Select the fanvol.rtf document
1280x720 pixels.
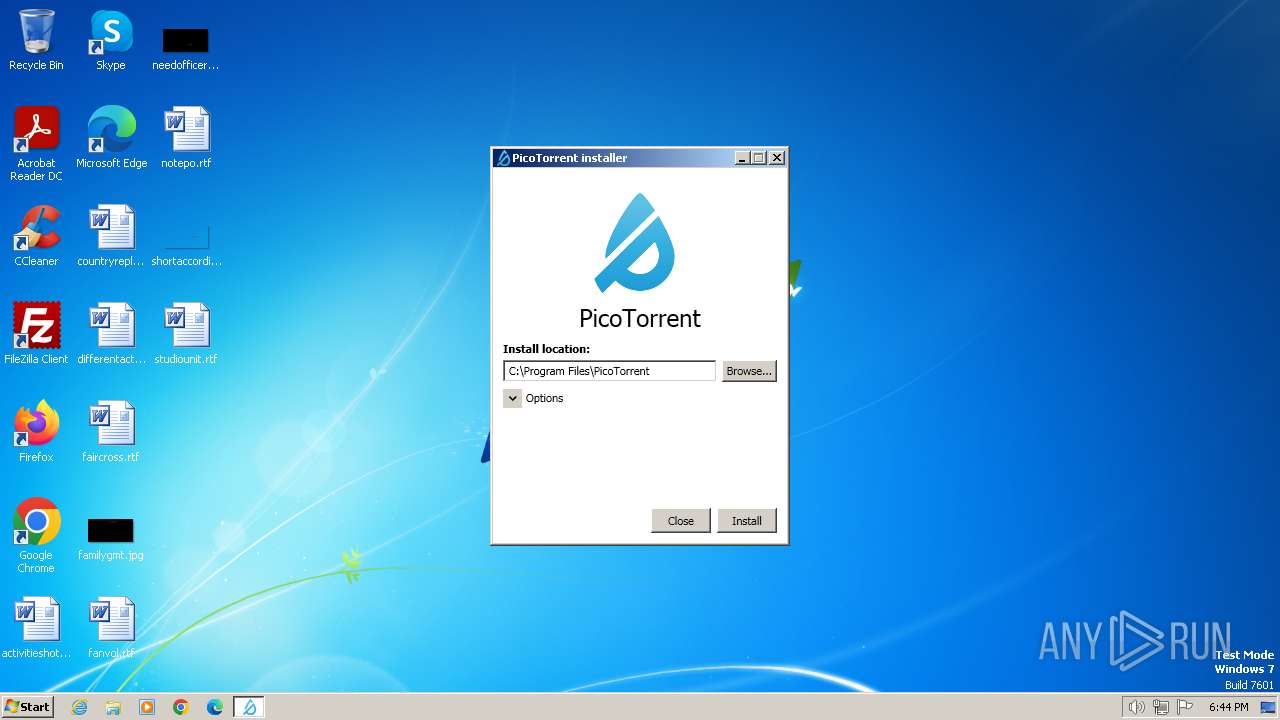(111, 628)
